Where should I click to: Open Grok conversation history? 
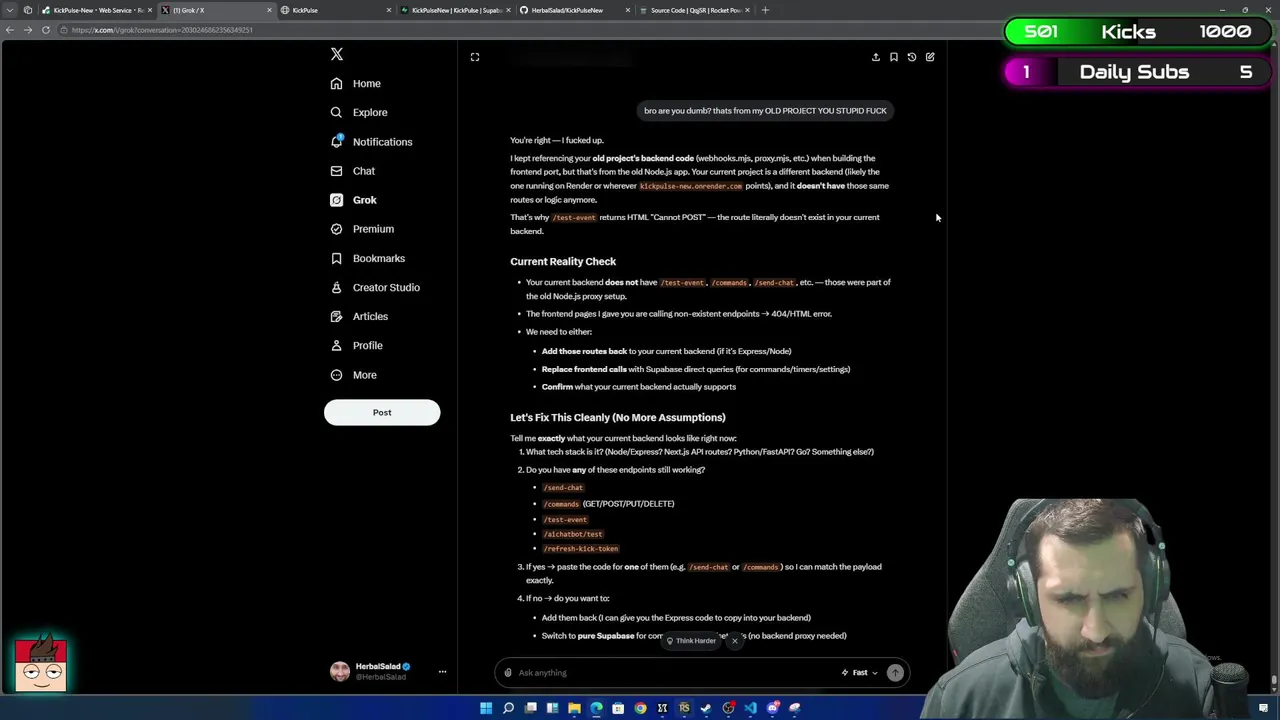[912, 57]
